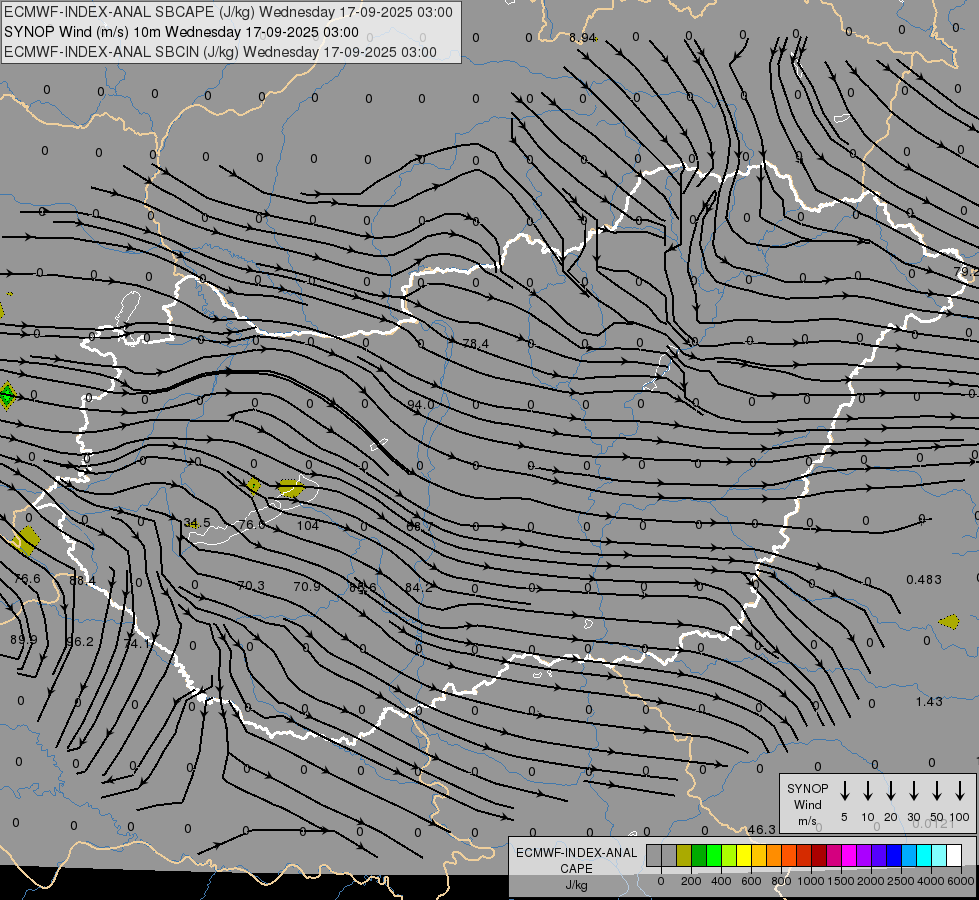The height and width of the screenshot is (900, 979).
Task: Click the SYNOP wind arrow labeled 20
Action: tap(890, 791)
